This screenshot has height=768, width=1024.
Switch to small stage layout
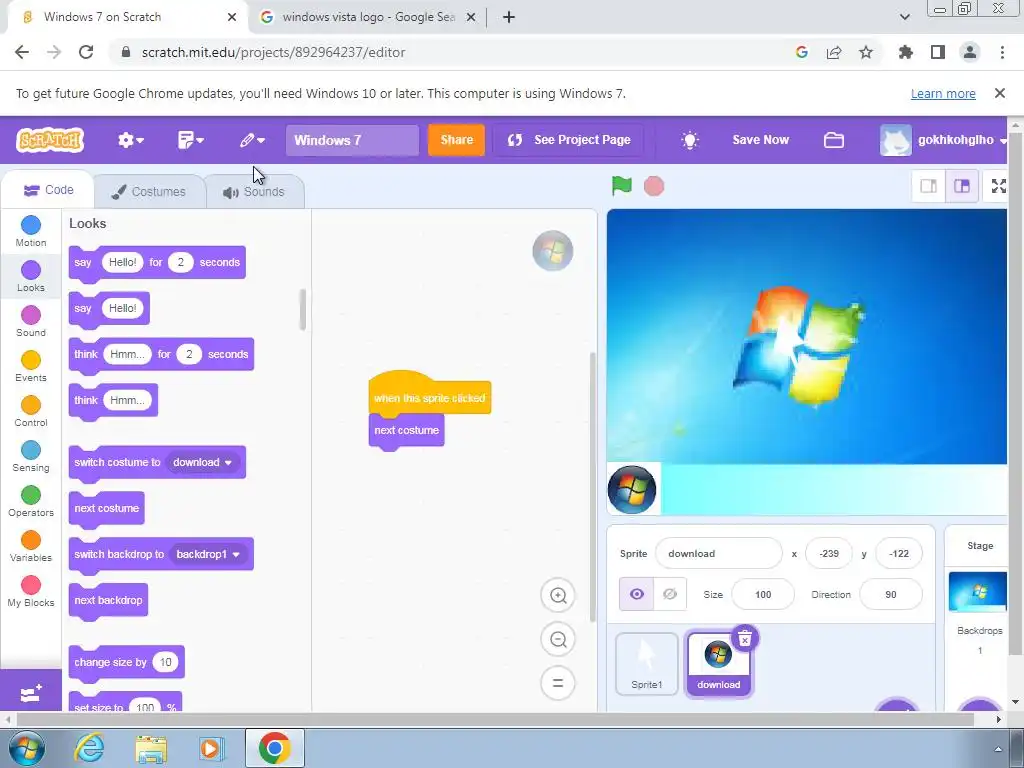click(x=928, y=186)
